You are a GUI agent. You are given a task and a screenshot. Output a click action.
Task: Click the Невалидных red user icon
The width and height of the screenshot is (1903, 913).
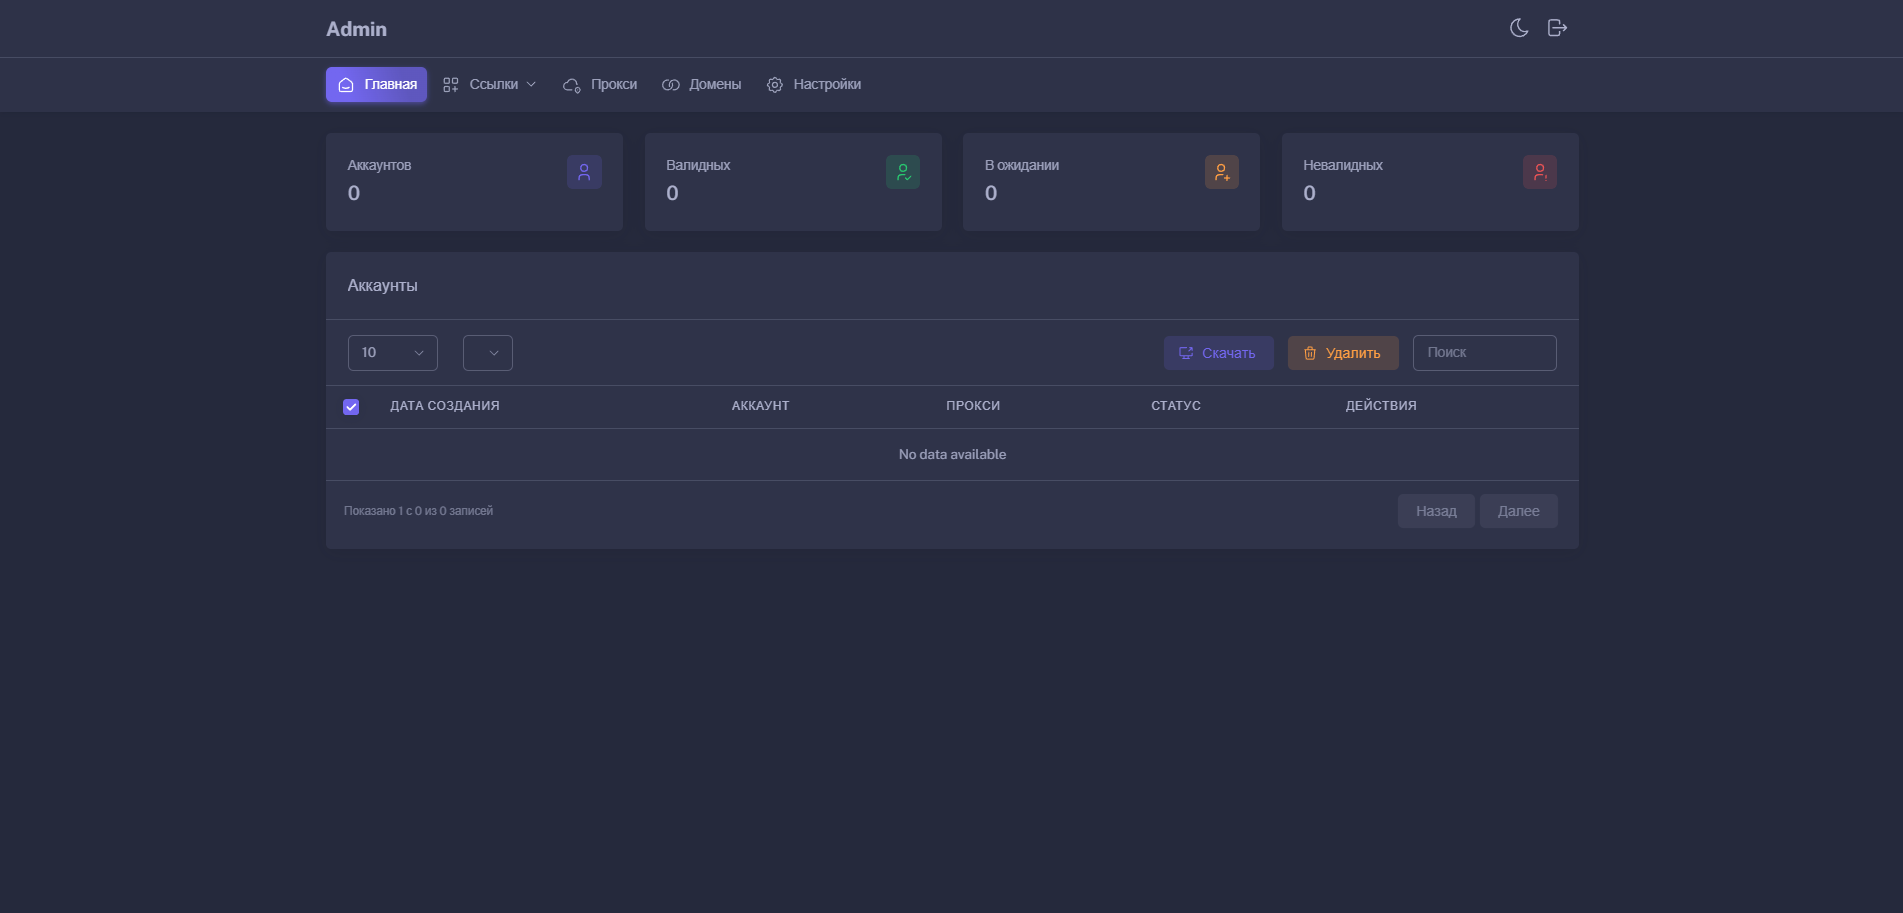click(x=1540, y=172)
